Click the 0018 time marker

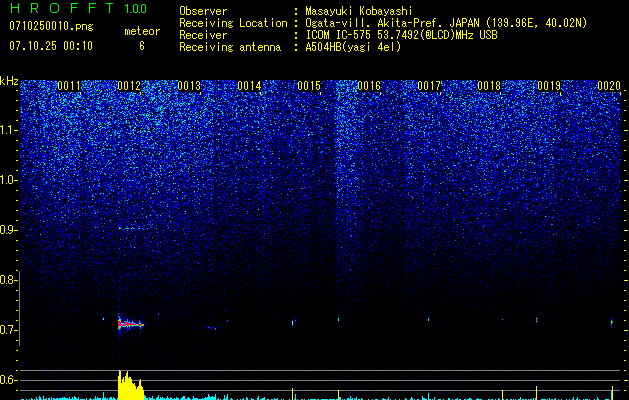click(489, 86)
